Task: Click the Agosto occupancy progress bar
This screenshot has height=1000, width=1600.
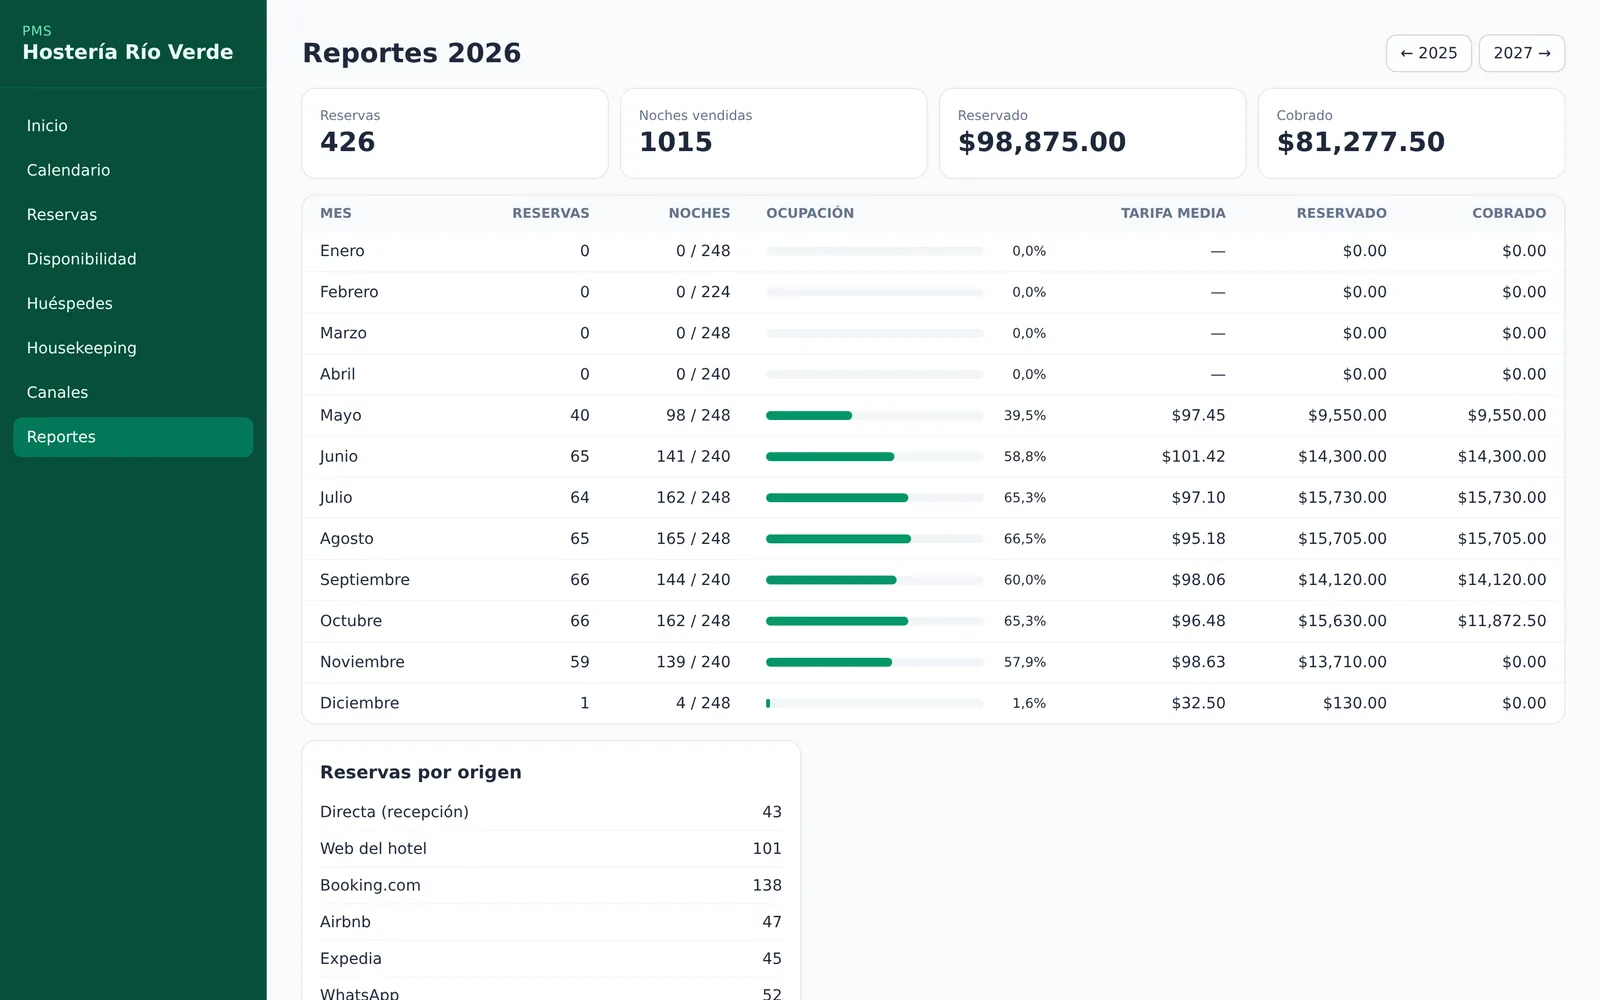Action: point(875,539)
